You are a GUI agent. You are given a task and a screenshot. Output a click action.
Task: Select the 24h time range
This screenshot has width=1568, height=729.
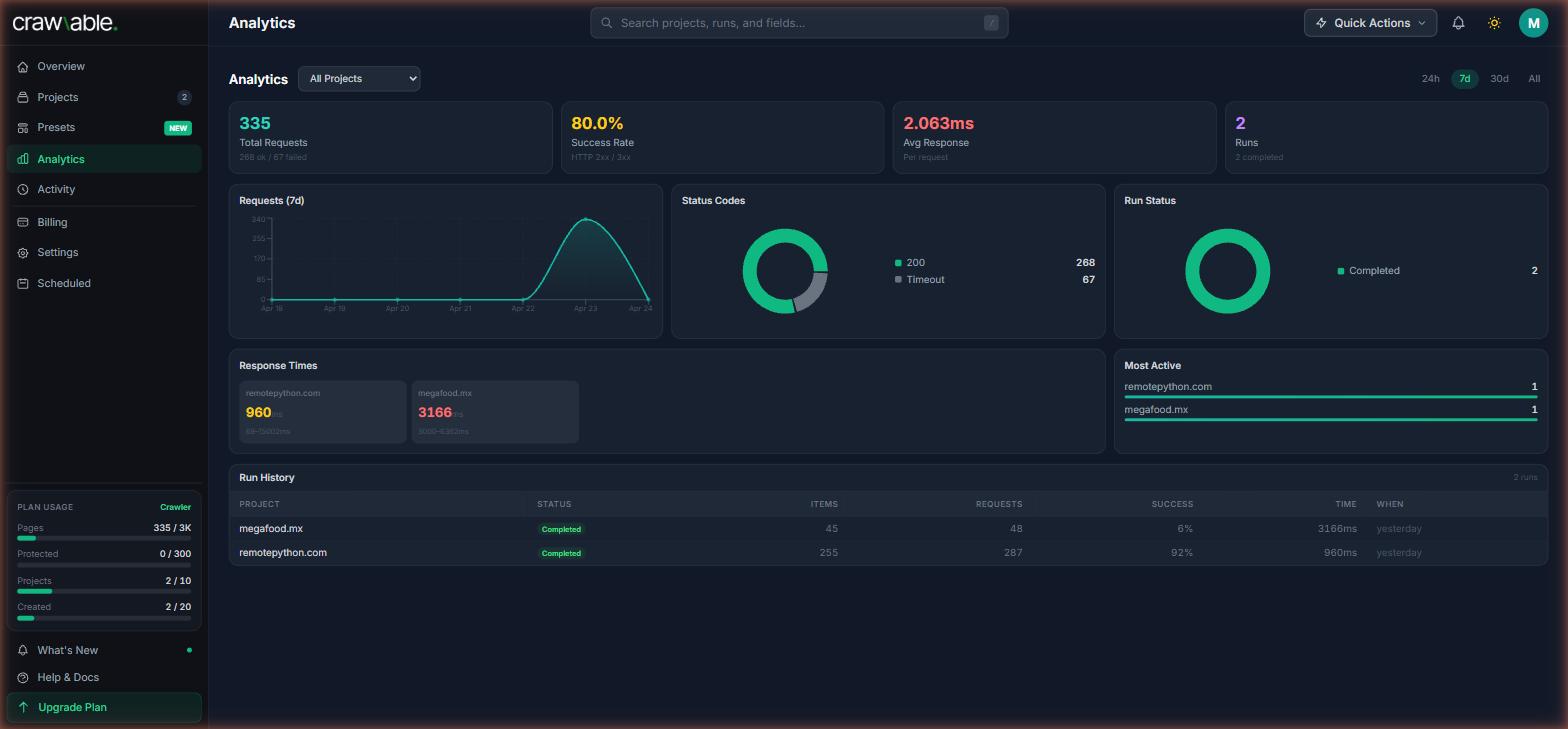tap(1430, 79)
